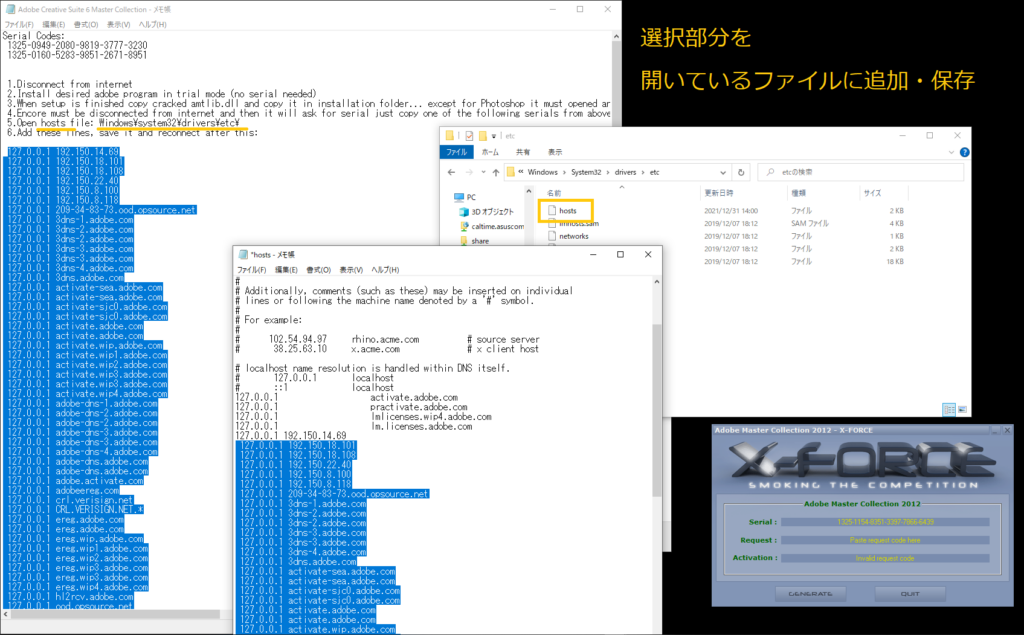This screenshot has height=635, width=1024.
Task: Open ヘルプ(H) menu in the hosts Notepad window
Action: [x=385, y=270]
